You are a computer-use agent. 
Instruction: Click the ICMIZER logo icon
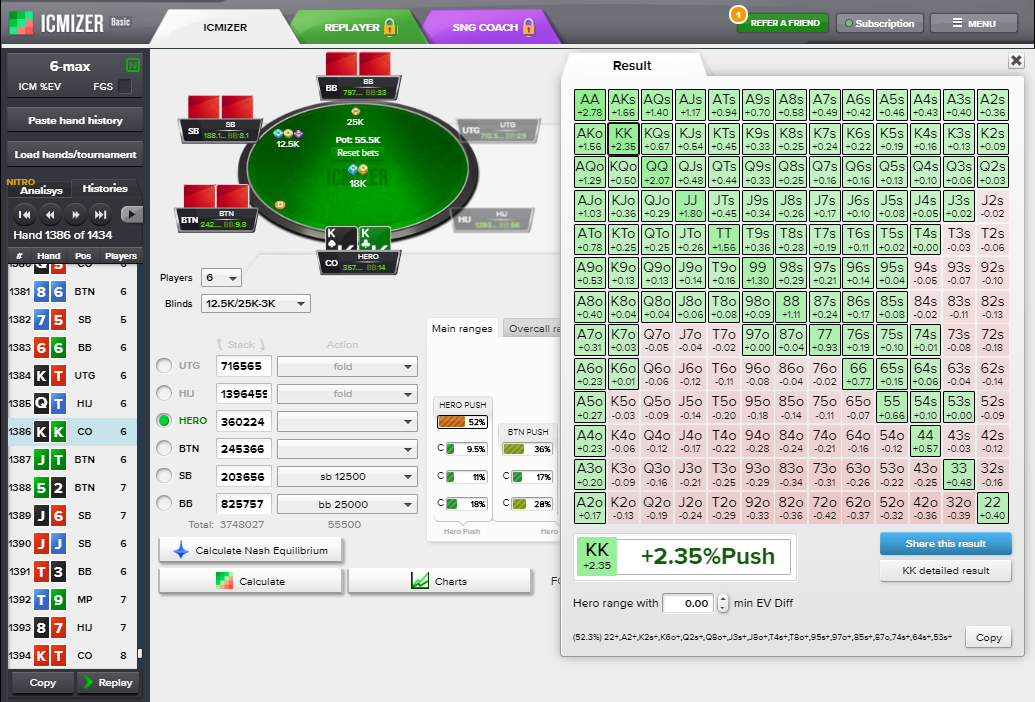click(x=20, y=23)
